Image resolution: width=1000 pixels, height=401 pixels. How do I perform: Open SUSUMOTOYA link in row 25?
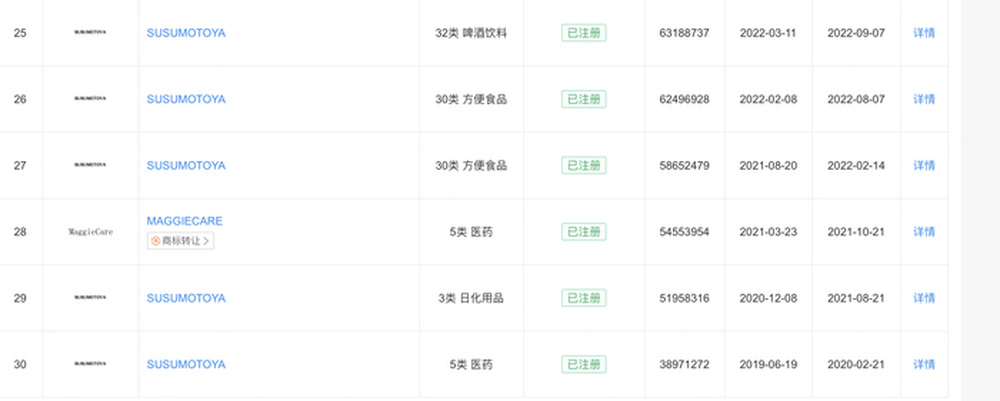186,33
